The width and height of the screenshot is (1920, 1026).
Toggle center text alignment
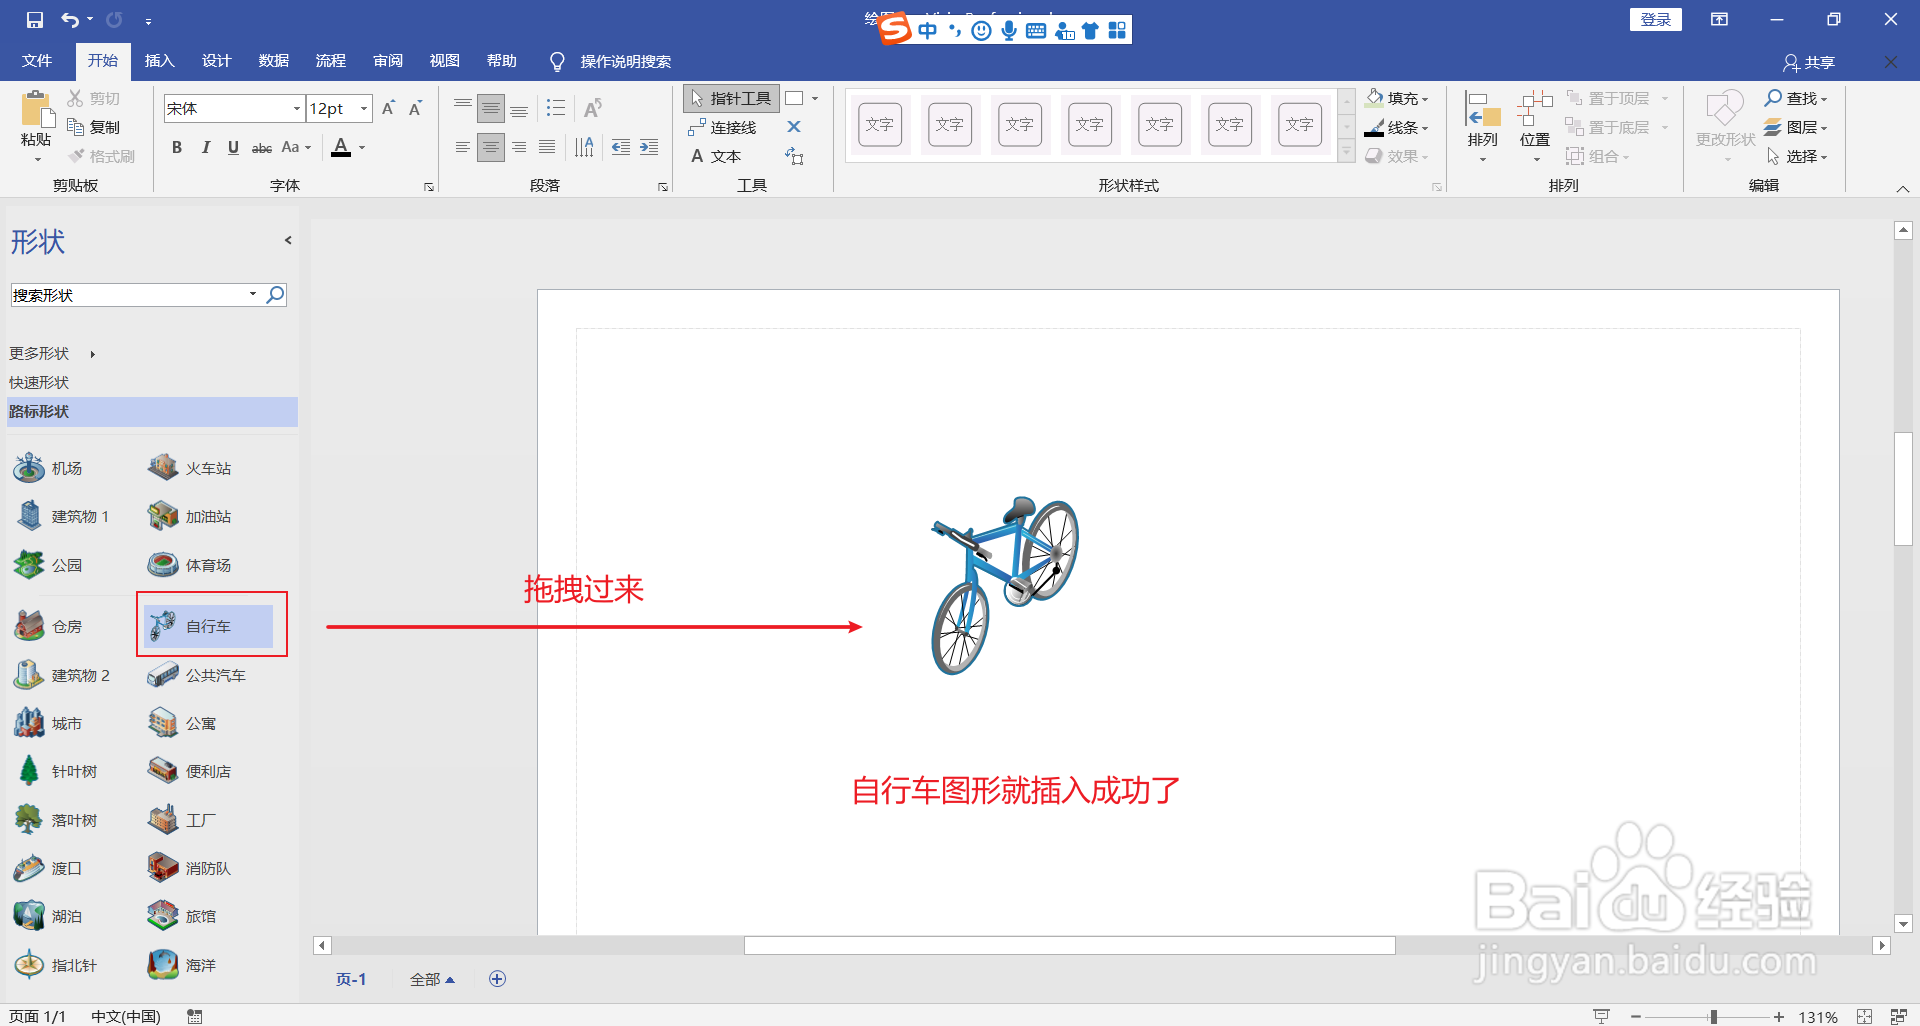click(491, 148)
